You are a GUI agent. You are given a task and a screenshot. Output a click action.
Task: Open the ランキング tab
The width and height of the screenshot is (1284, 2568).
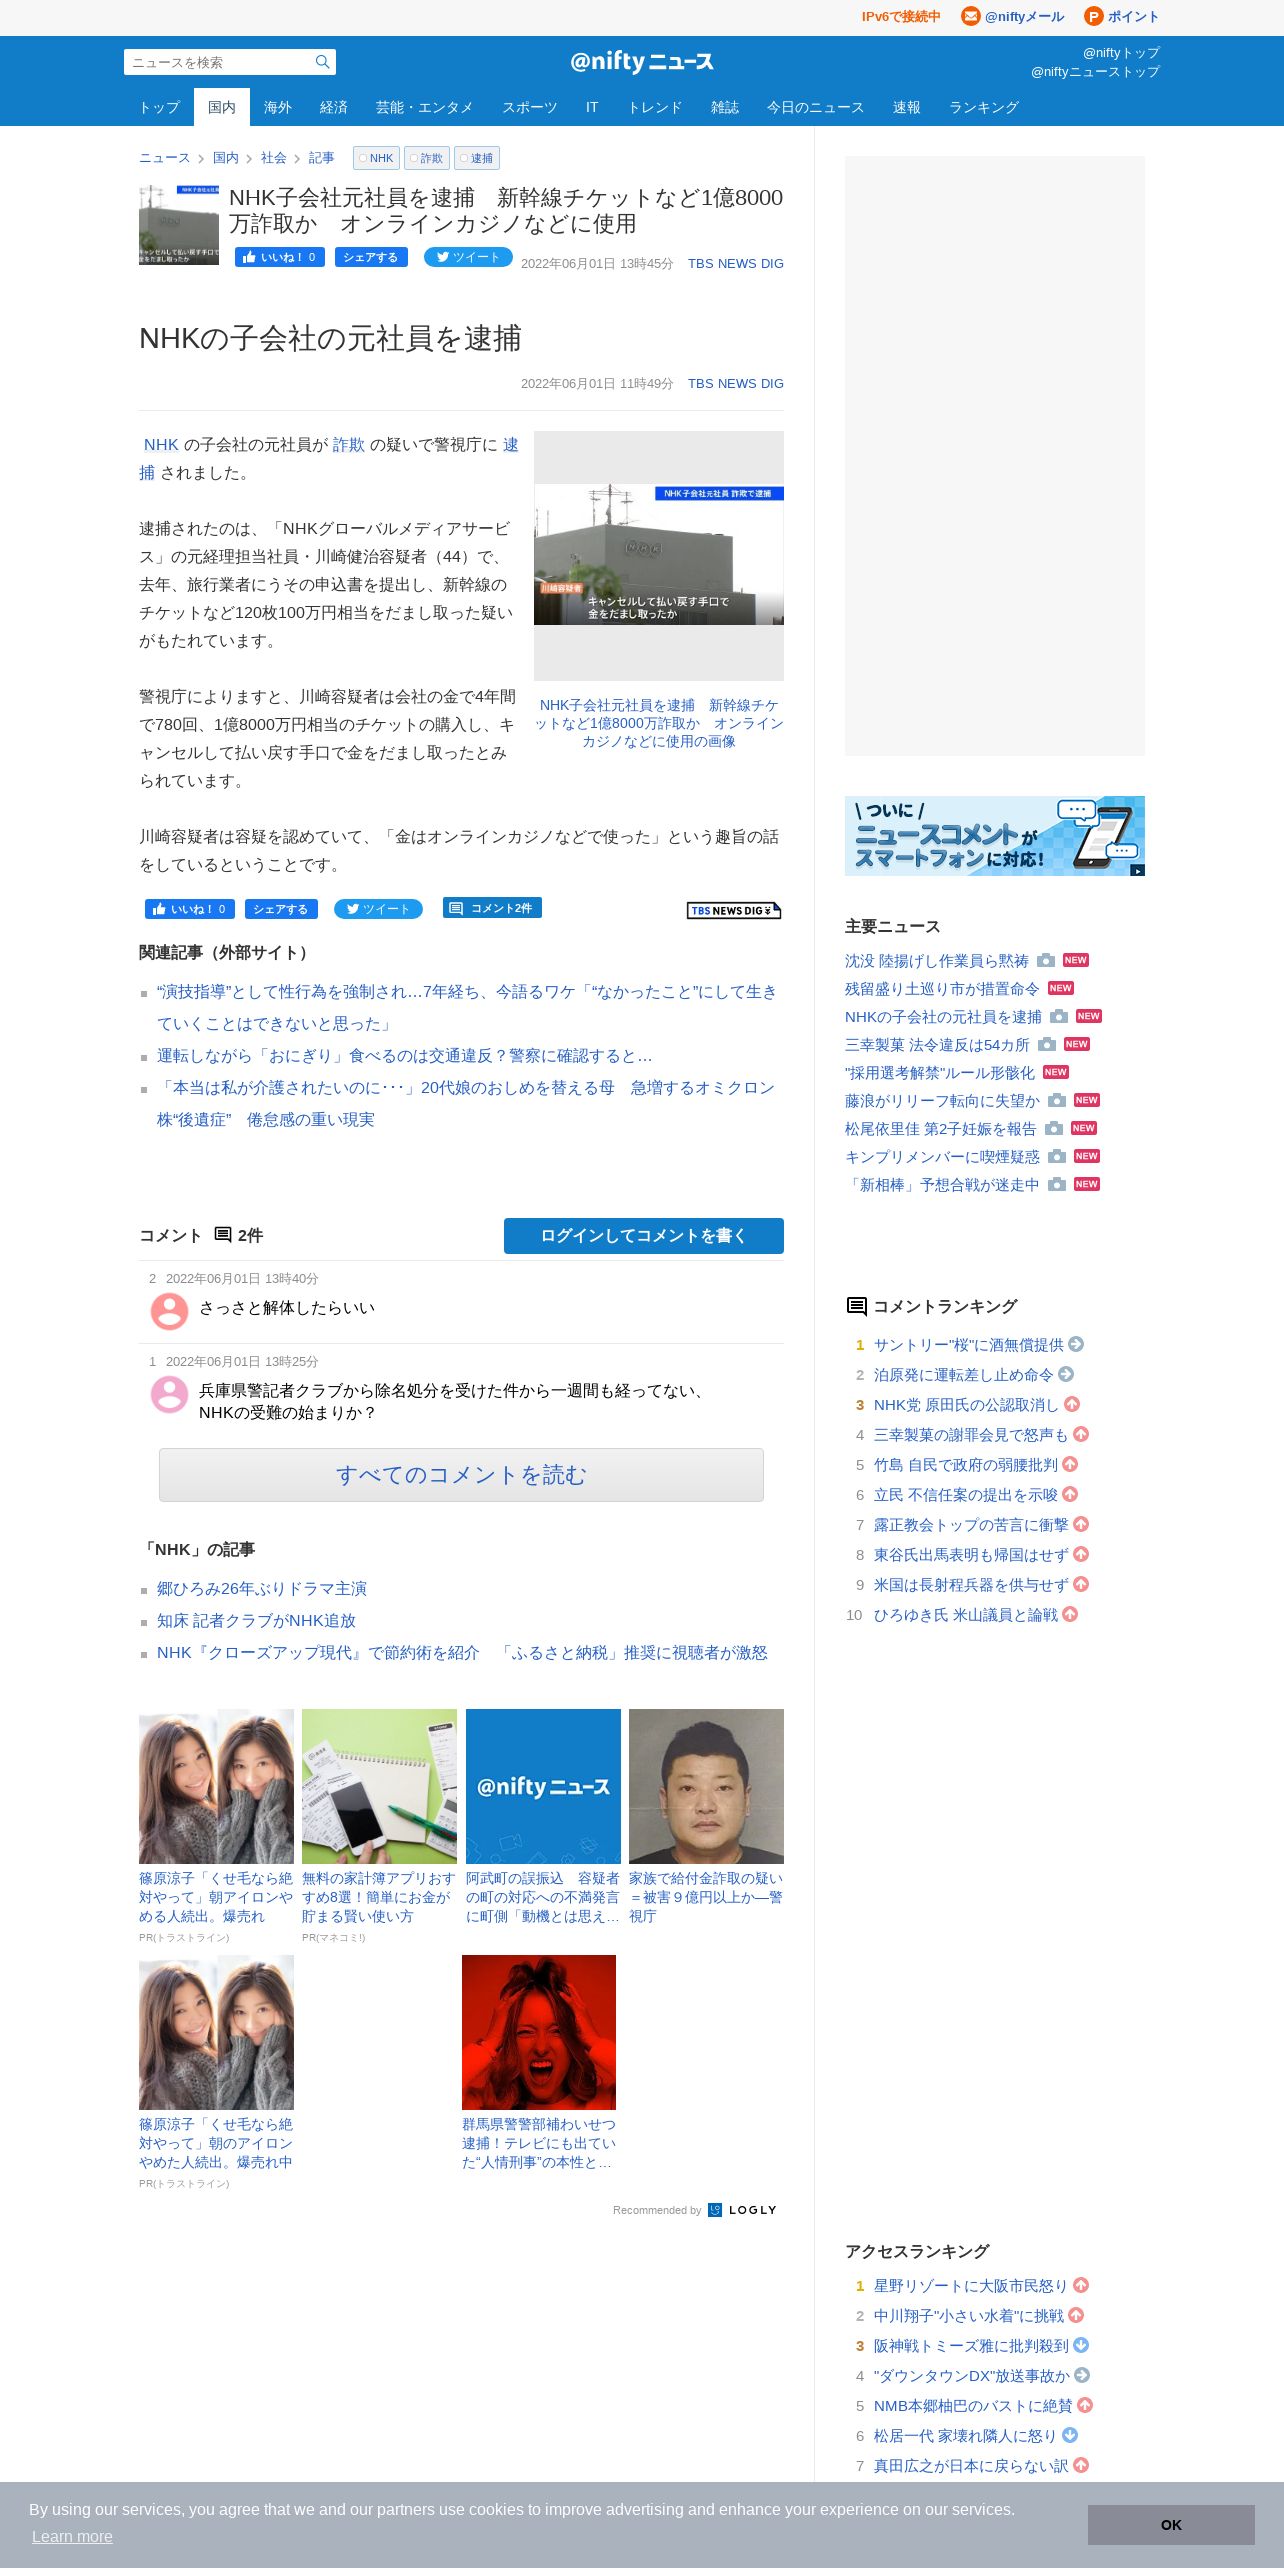pyautogui.click(x=984, y=107)
